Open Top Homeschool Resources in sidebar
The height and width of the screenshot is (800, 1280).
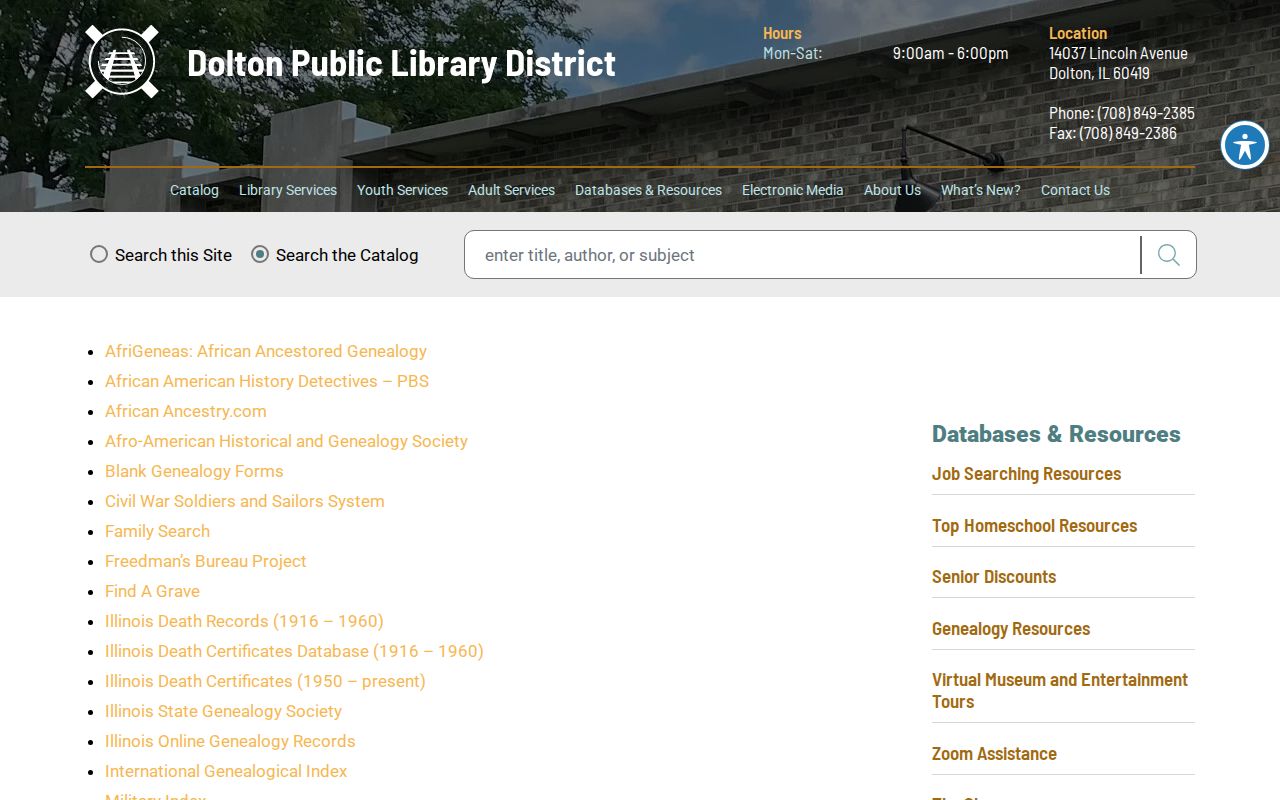[1034, 526]
